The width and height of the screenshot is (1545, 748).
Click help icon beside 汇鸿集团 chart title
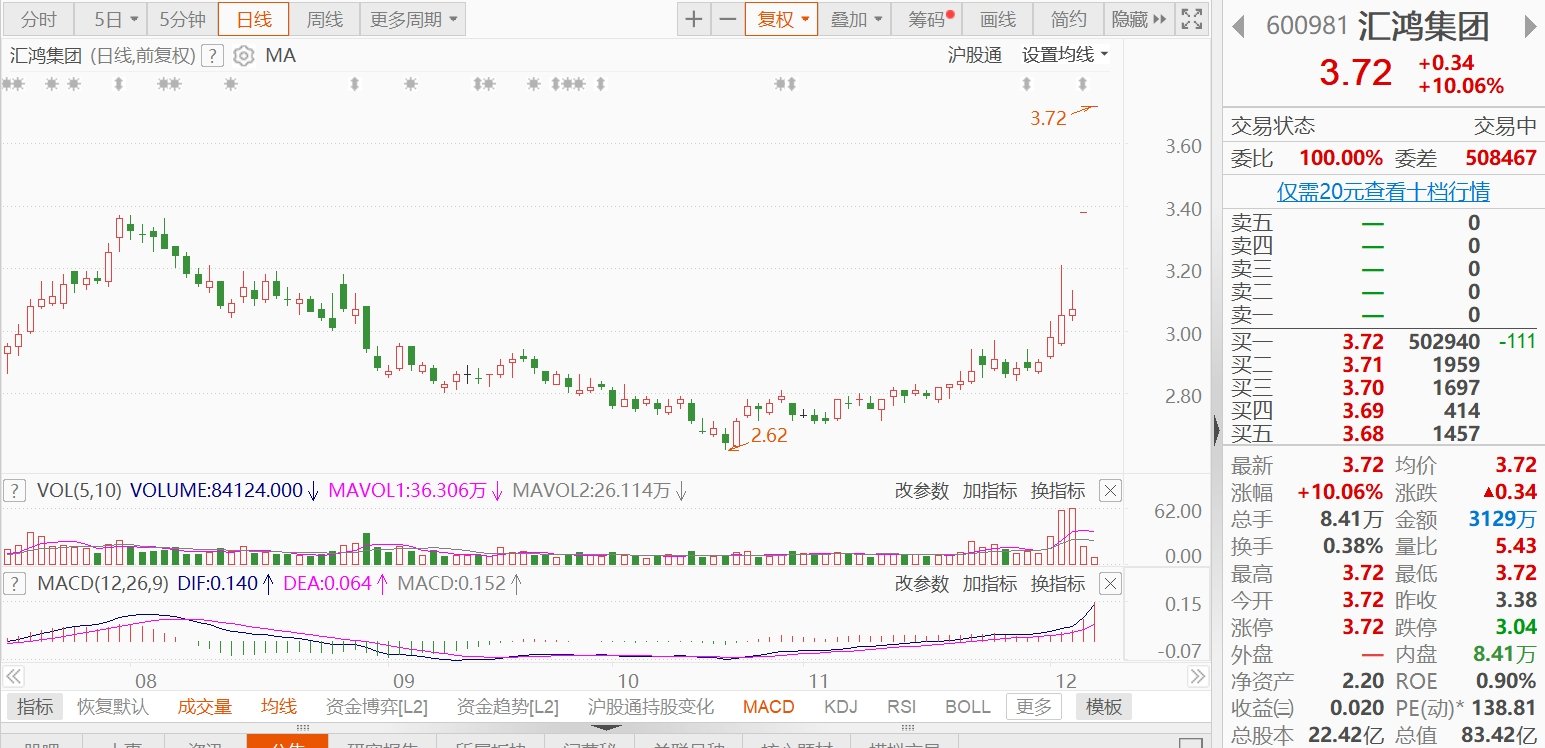click(x=212, y=56)
